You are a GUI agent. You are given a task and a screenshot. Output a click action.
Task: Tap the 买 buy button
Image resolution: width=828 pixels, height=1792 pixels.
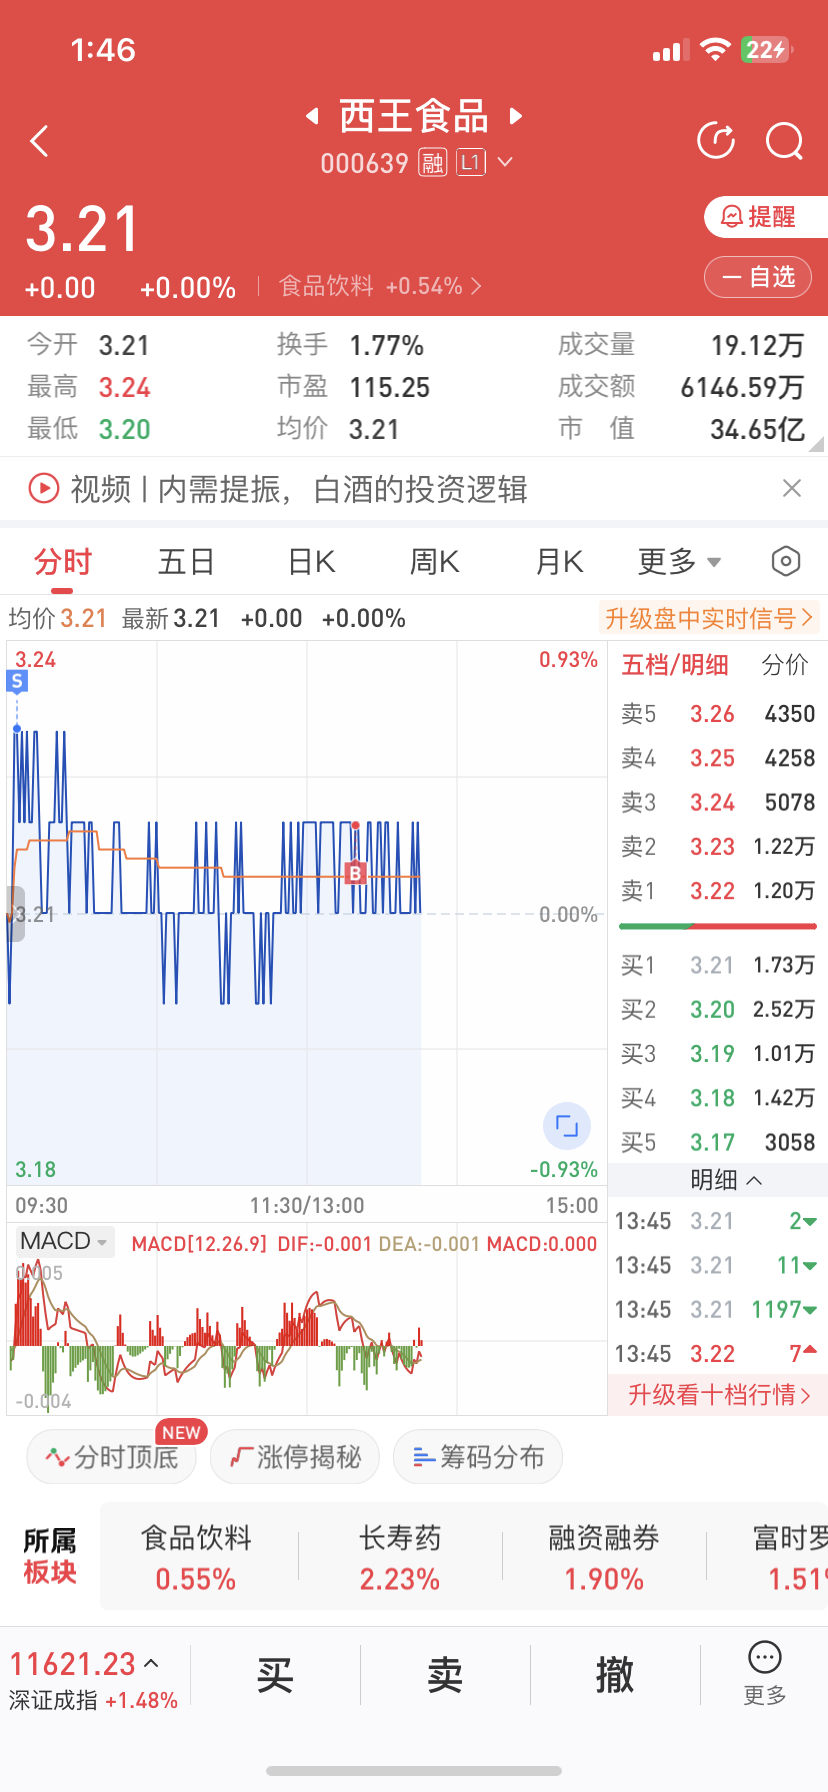click(275, 1675)
